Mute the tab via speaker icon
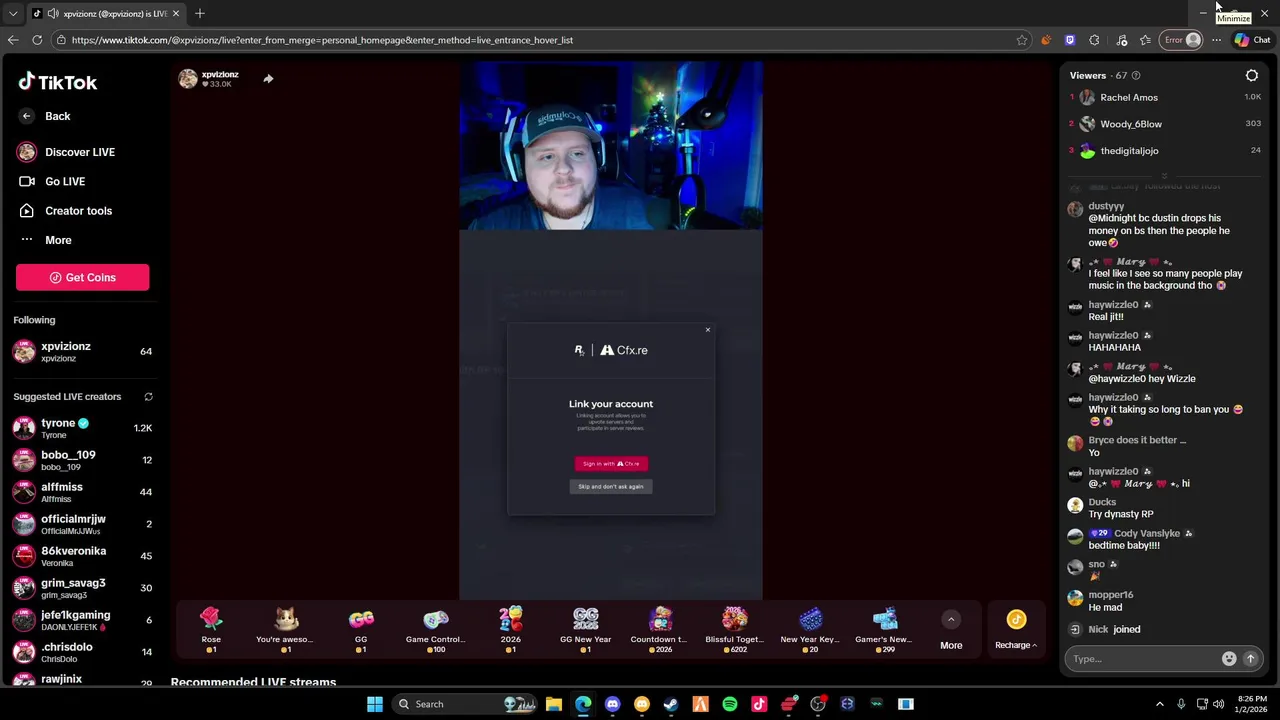The image size is (1280, 720). [x=52, y=13]
